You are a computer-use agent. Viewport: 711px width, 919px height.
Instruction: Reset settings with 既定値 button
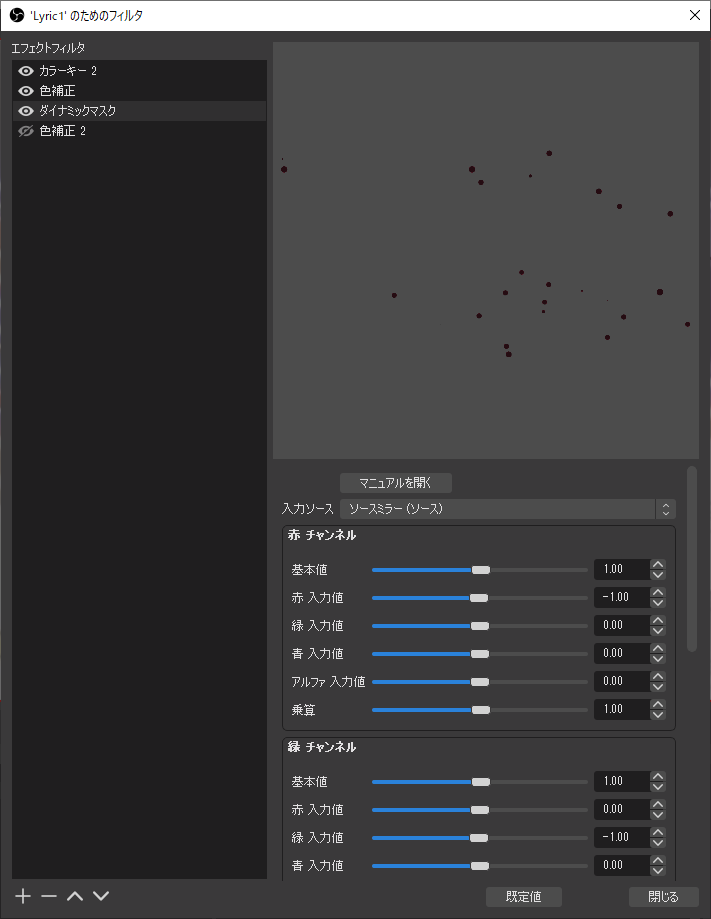523,897
